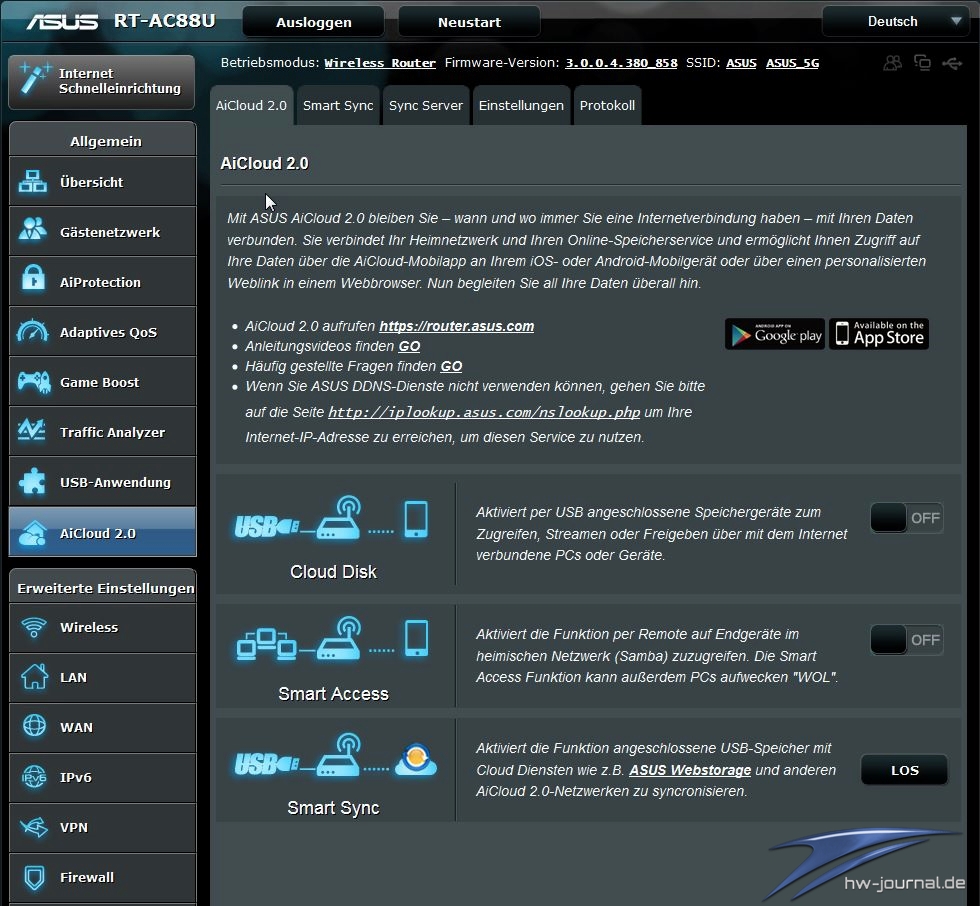Switch to the Einstellungen tab
980x906 pixels.
[521, 106]
